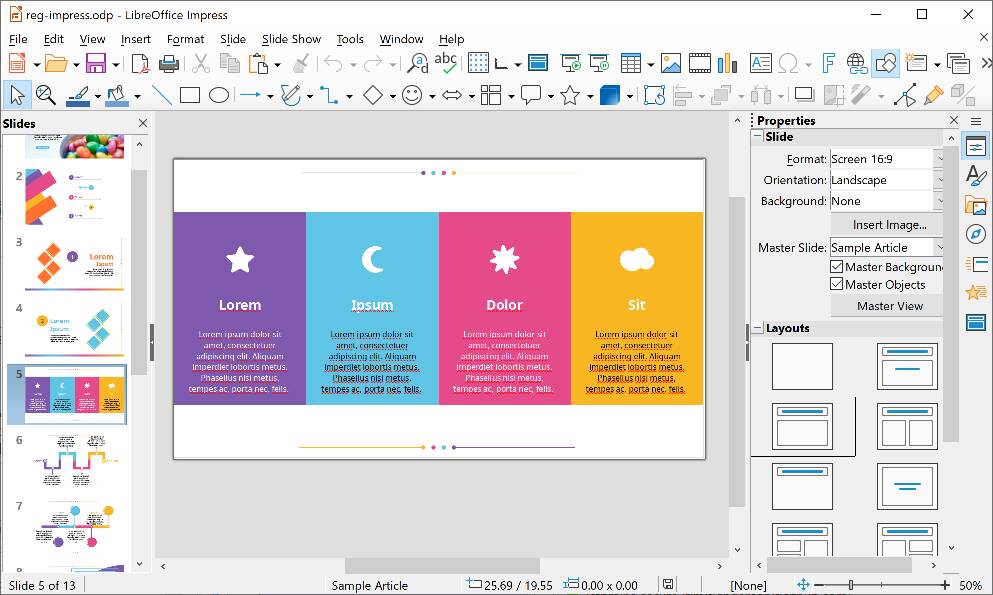Open the Master Slide dropdown
This screenshot has width=993, height=595.
(x=941, y=247)
